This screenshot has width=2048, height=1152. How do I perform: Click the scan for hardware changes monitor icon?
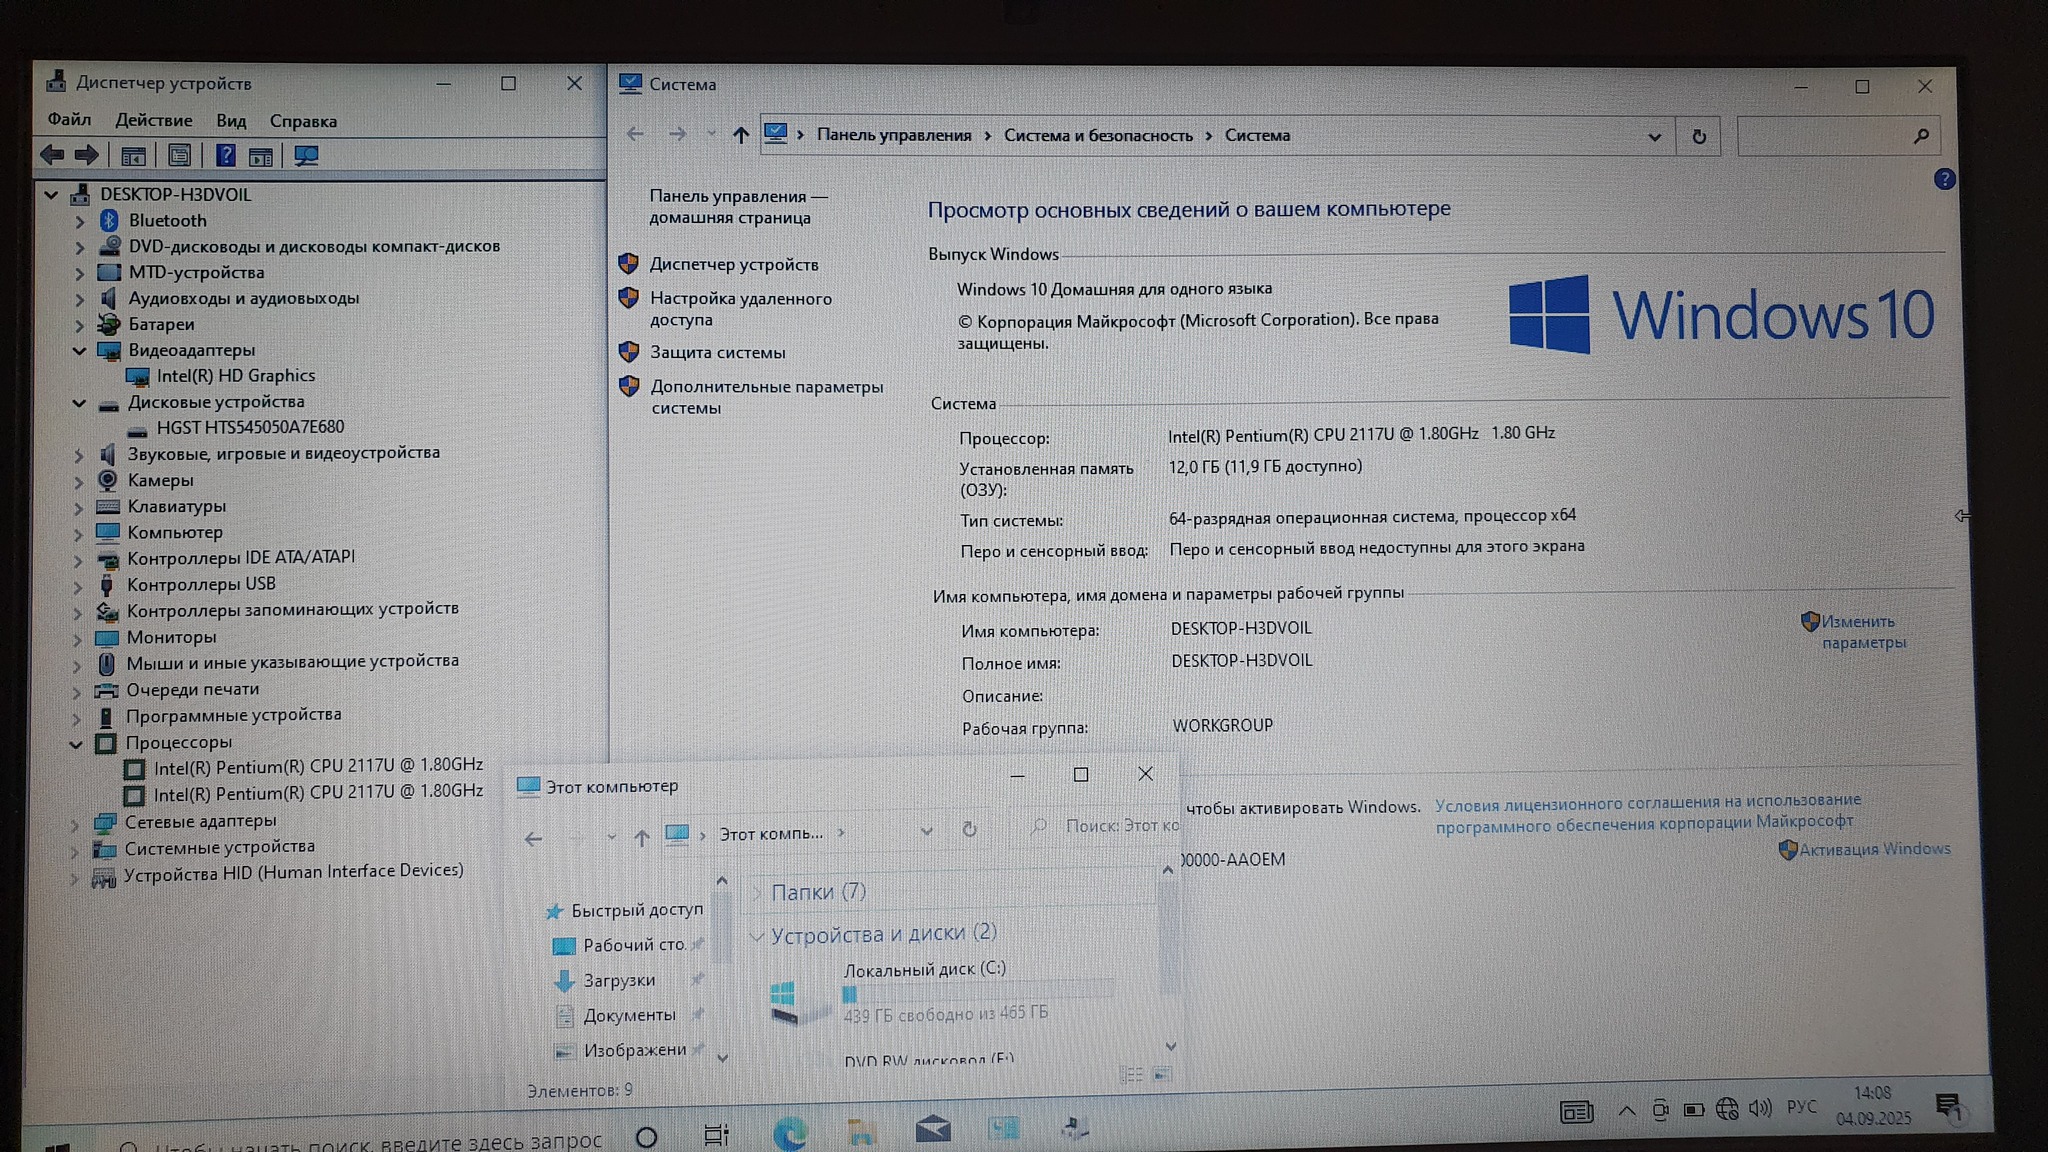tap(306, 156)
